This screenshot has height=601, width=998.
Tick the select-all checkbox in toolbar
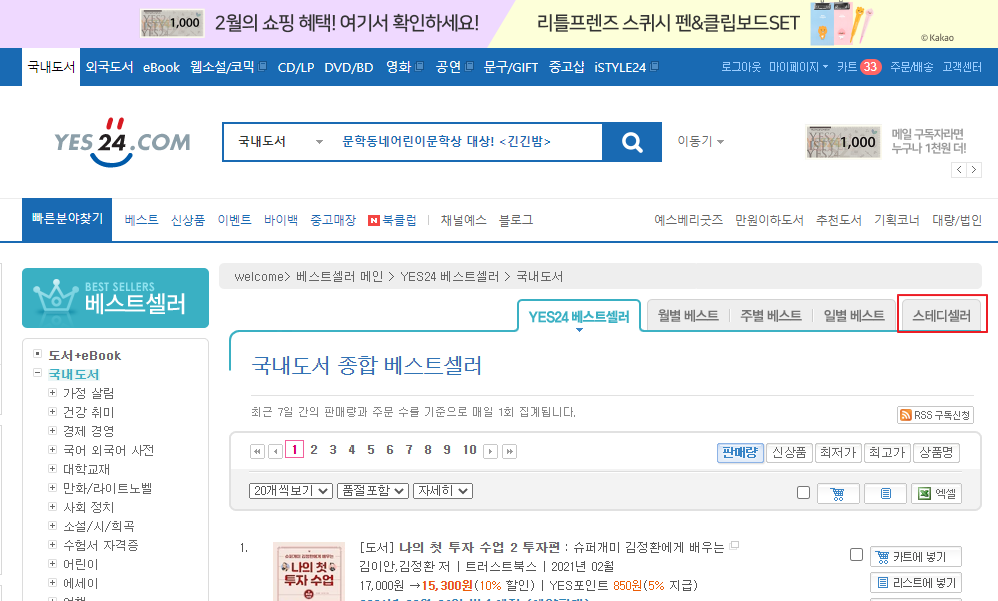(803, 493)
